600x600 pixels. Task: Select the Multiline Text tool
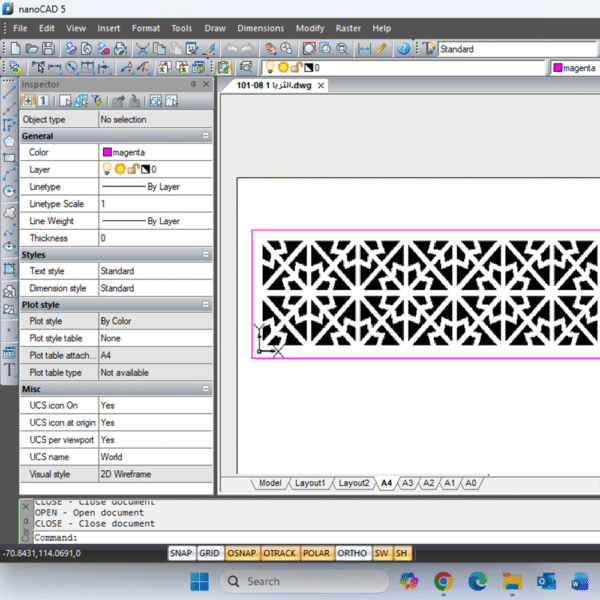pyautogui.click(x=9, y=368)
